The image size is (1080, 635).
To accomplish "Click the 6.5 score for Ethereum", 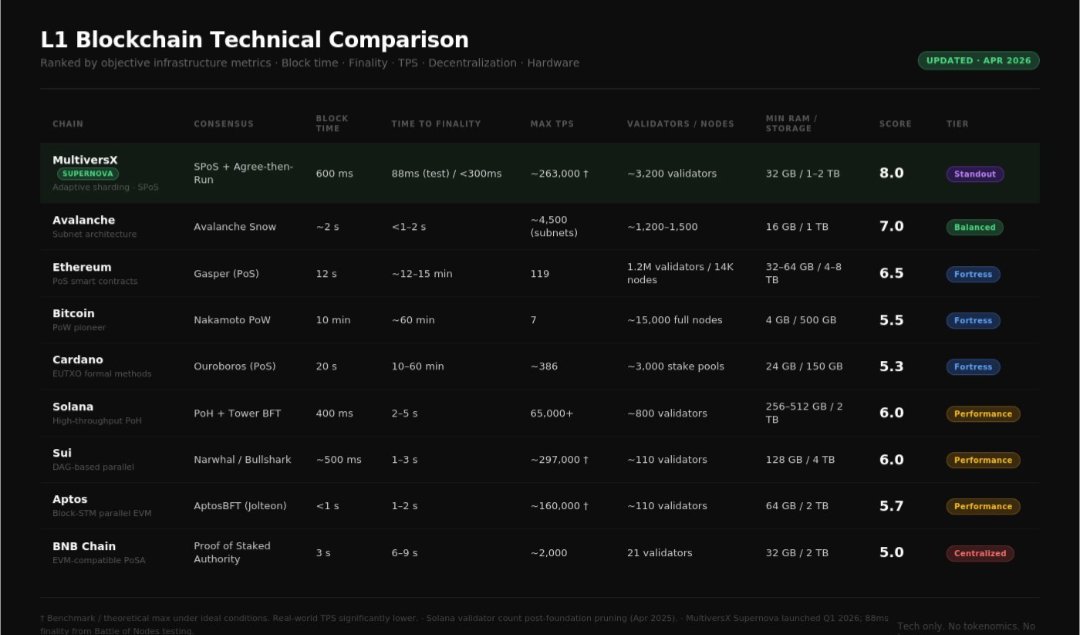I will [891, 273].
